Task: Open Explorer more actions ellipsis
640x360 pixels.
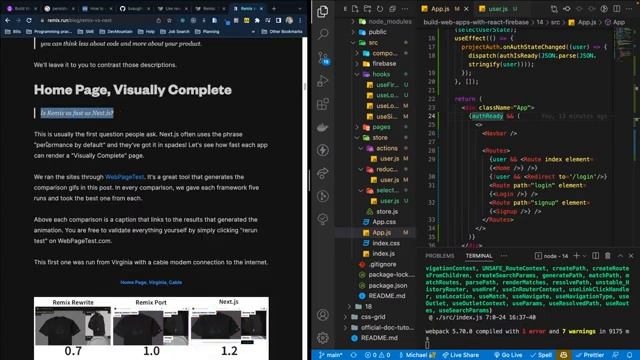Action: [405, 9]
